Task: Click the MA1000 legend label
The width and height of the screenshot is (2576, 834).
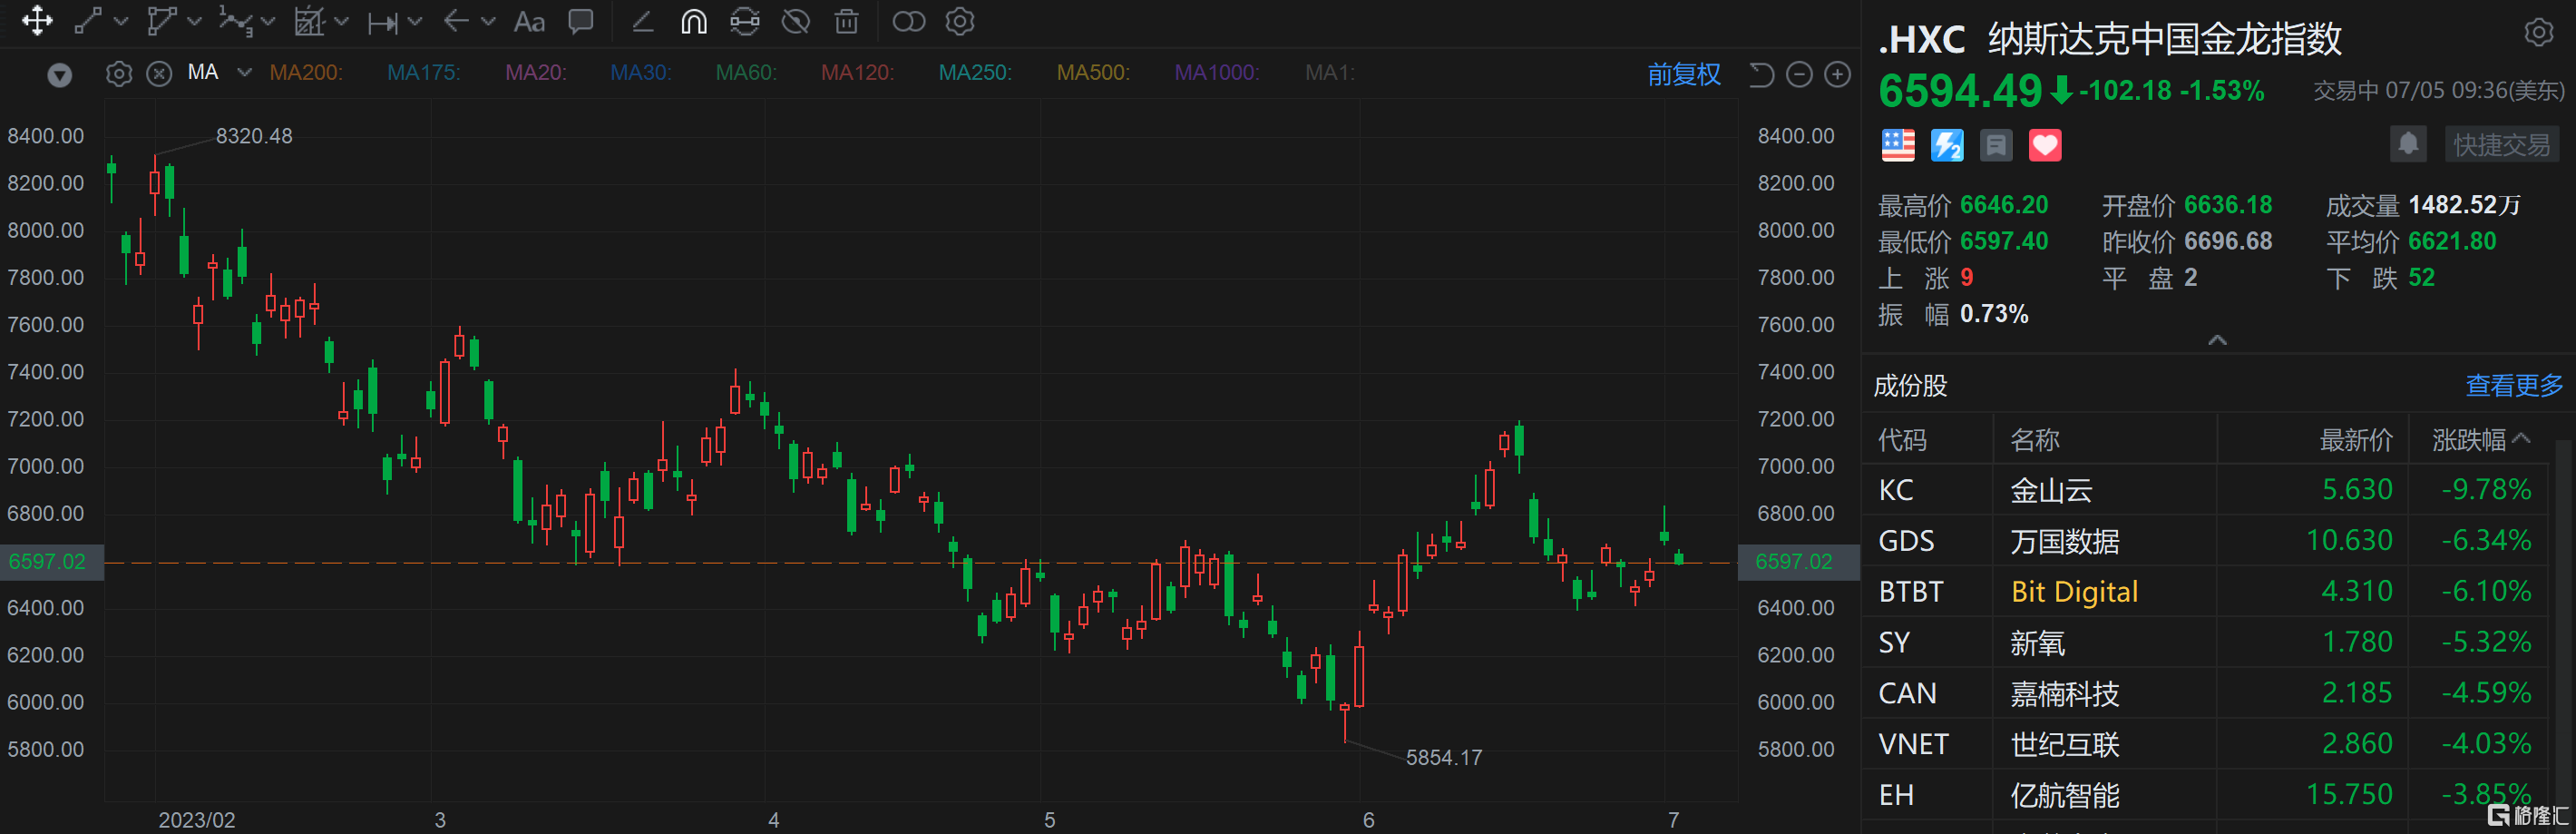Action: [1217, 72]
